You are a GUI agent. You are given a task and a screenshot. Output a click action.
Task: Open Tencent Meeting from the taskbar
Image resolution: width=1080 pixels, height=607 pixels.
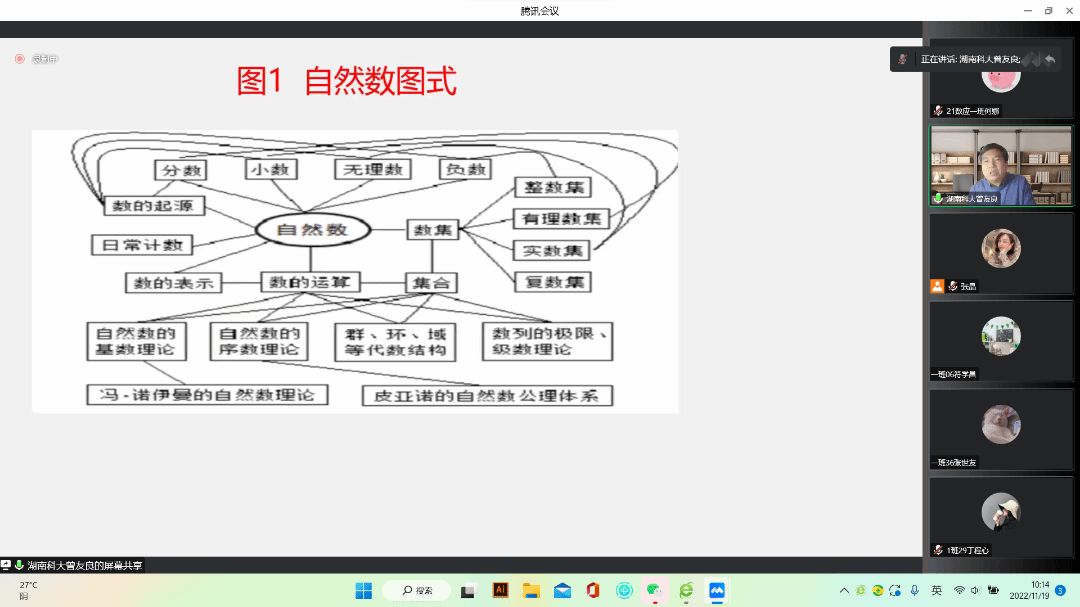click(716, 591)
